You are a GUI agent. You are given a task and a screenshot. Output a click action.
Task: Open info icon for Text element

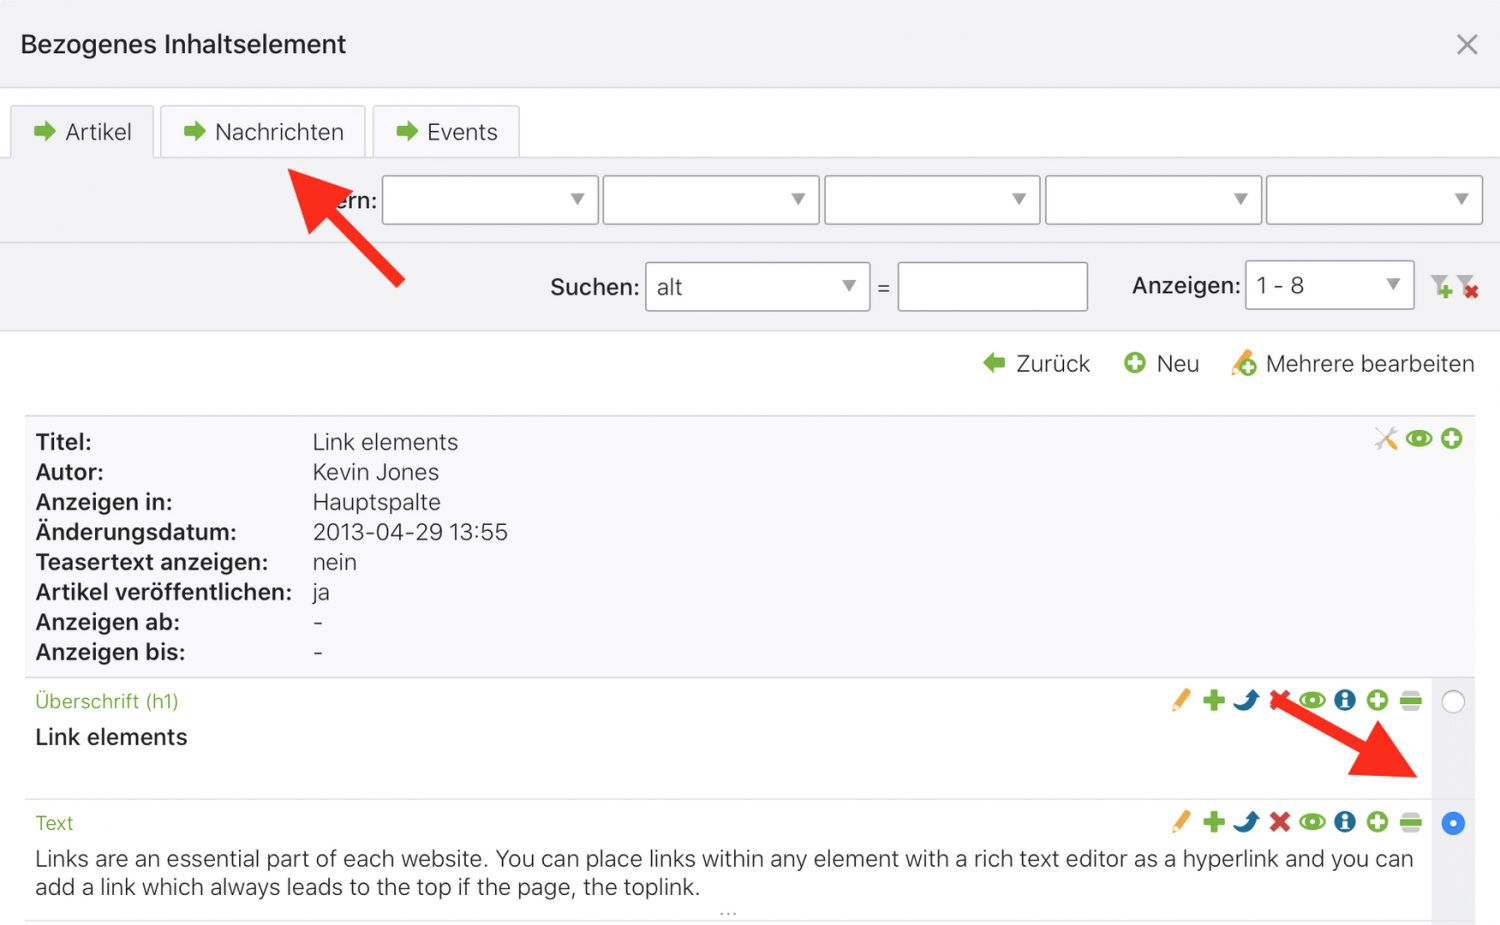point(1345,822)
